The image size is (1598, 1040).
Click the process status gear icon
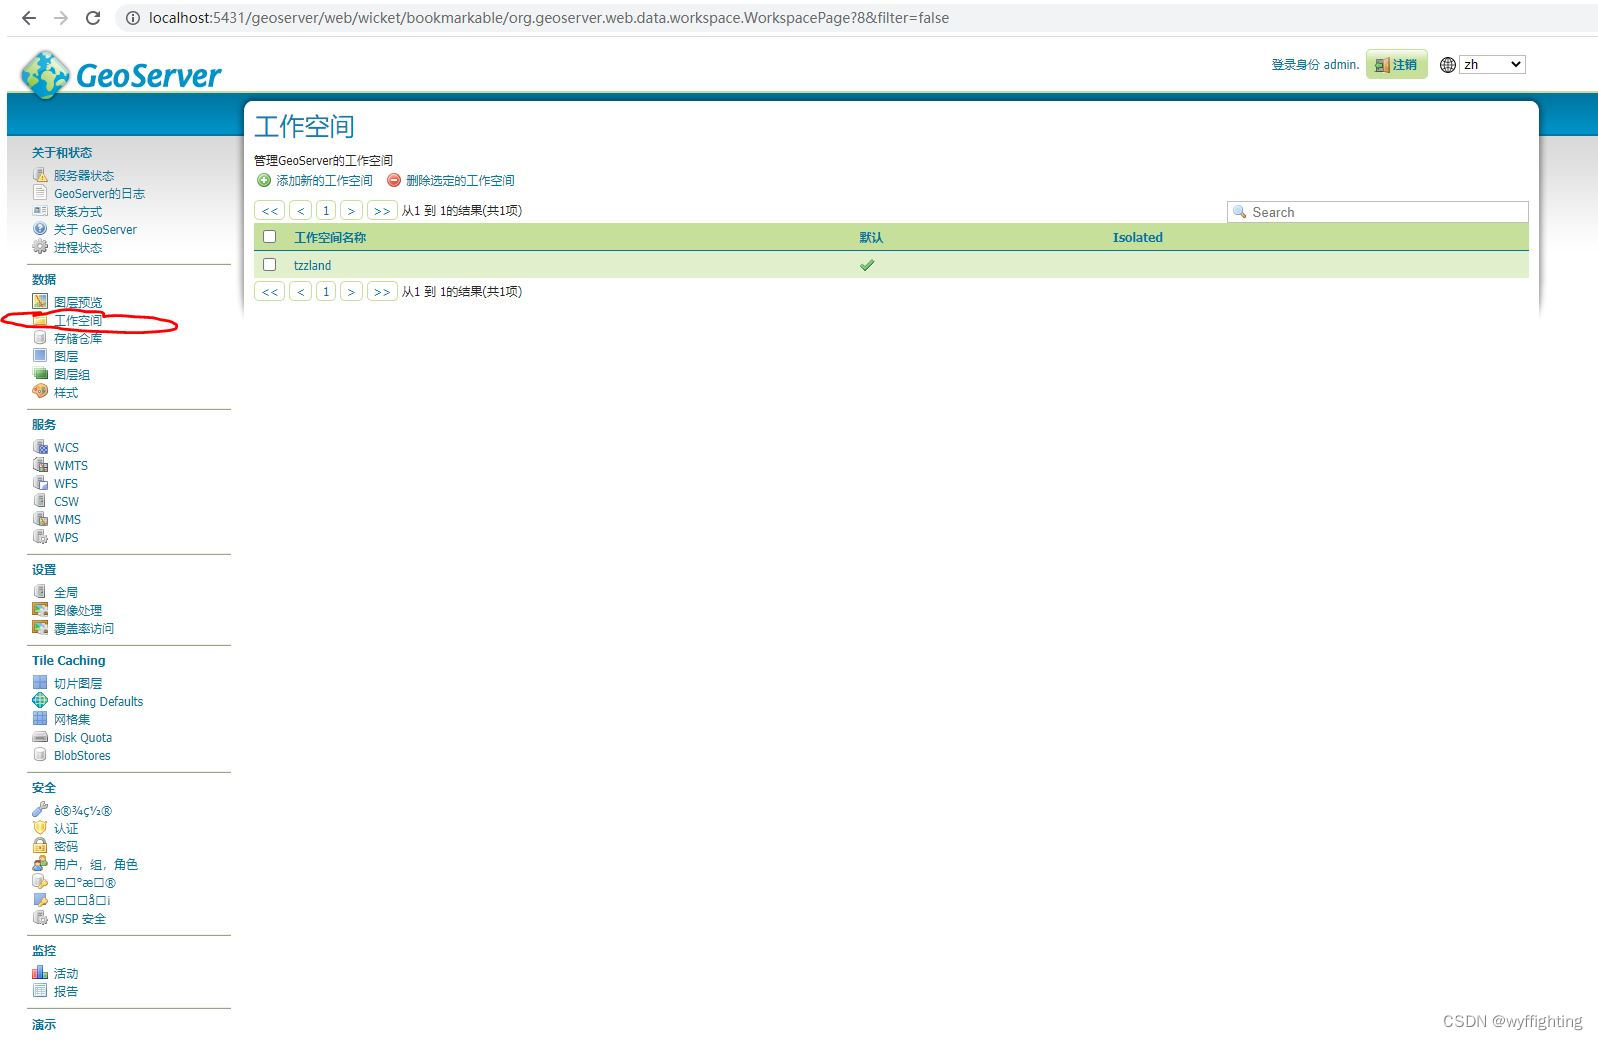pyautogui.click(x=40, y=247)
